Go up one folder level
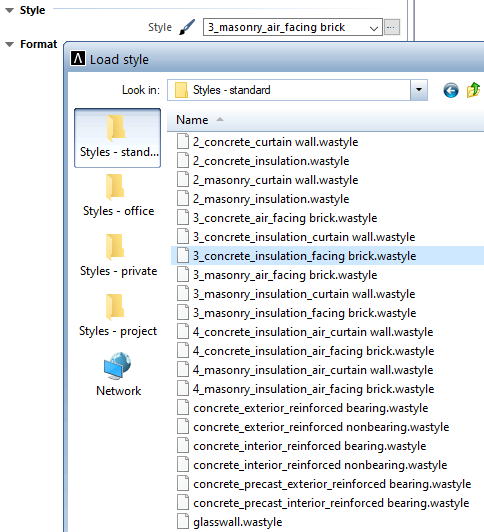 tap(473, 90)
